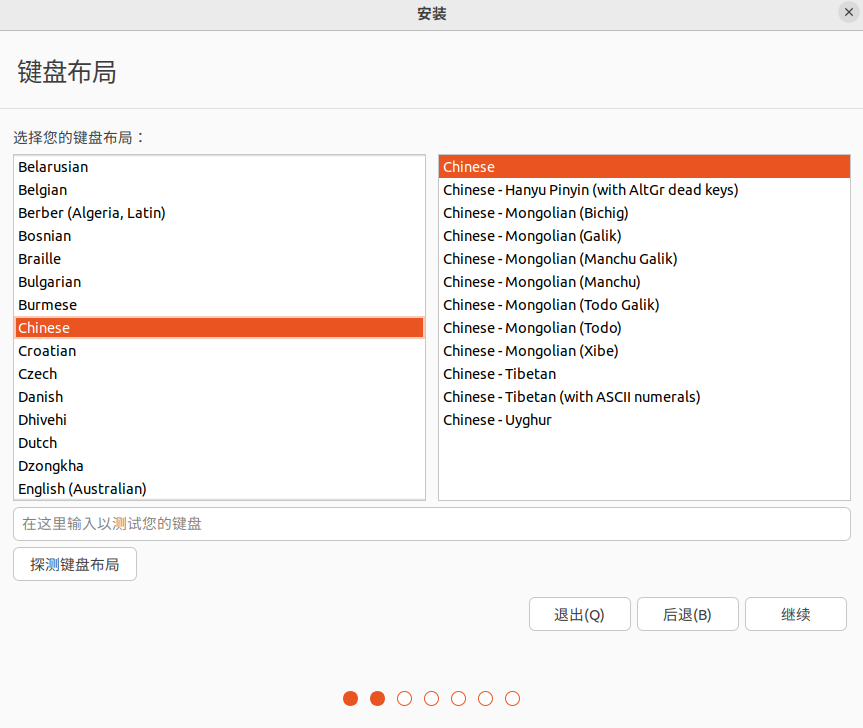The width and height of the screenshot is (863, 728).
Task: Choose Chinese - Hanyu Pinyin variant
Action: [x=644, y=190]
